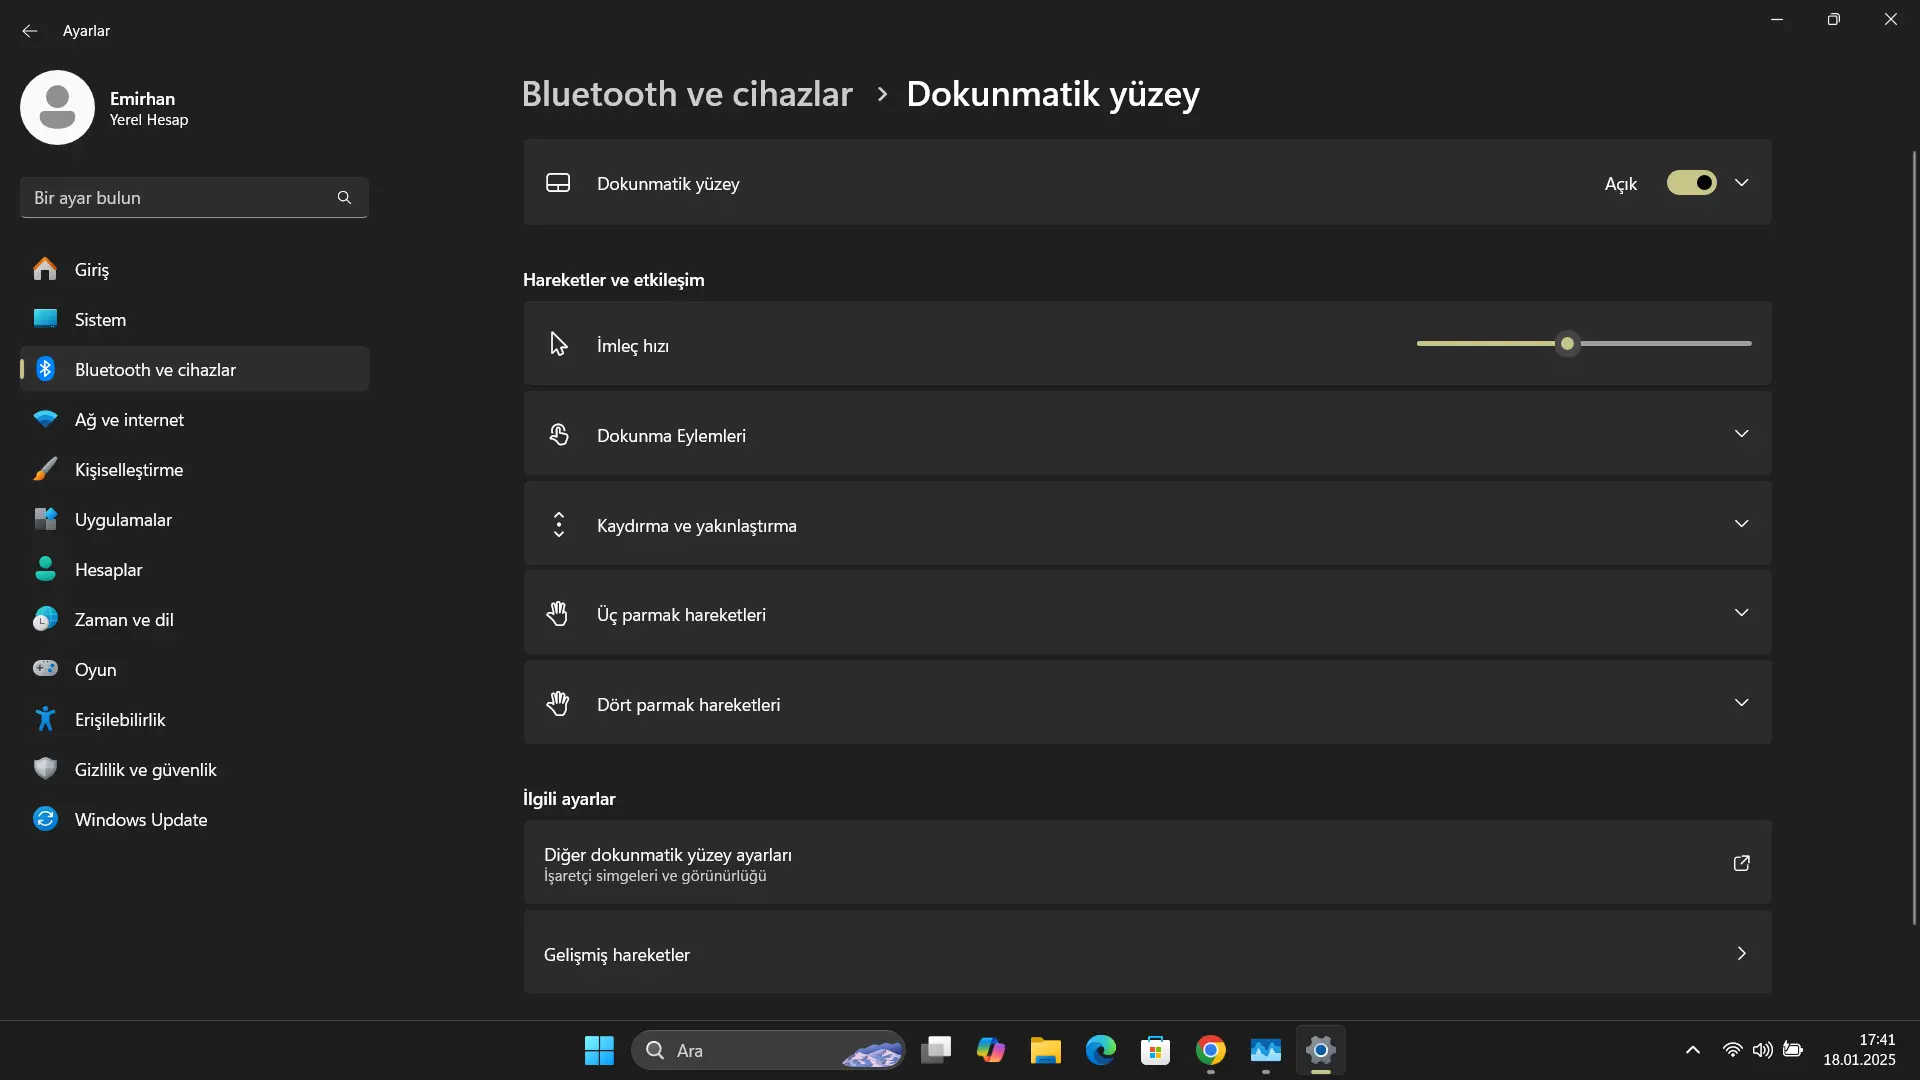The width and height of the screenshot is (1920, 1080).
Task: Click the Oyun gamepad icon
Action: coord(45,668)
